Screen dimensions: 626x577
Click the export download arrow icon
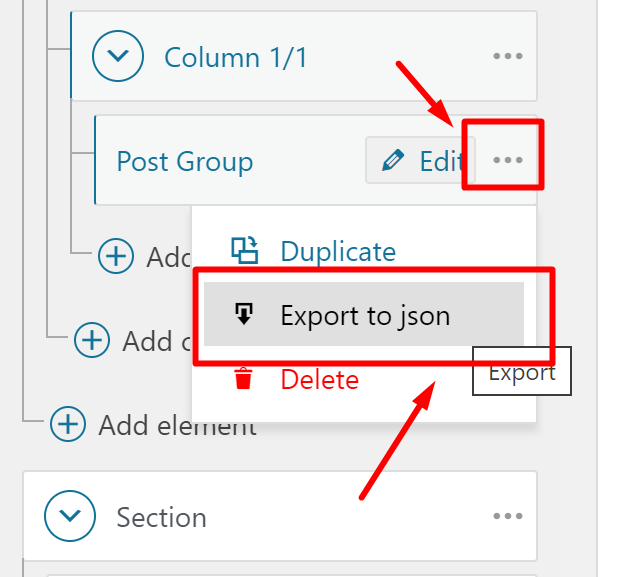coord(244,314)
